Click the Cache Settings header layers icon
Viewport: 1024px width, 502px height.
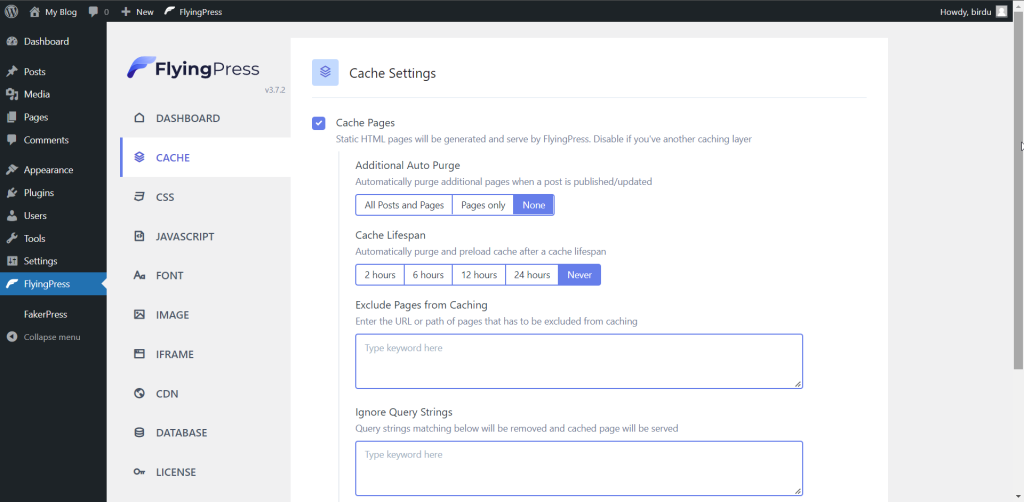pos(325,72)
